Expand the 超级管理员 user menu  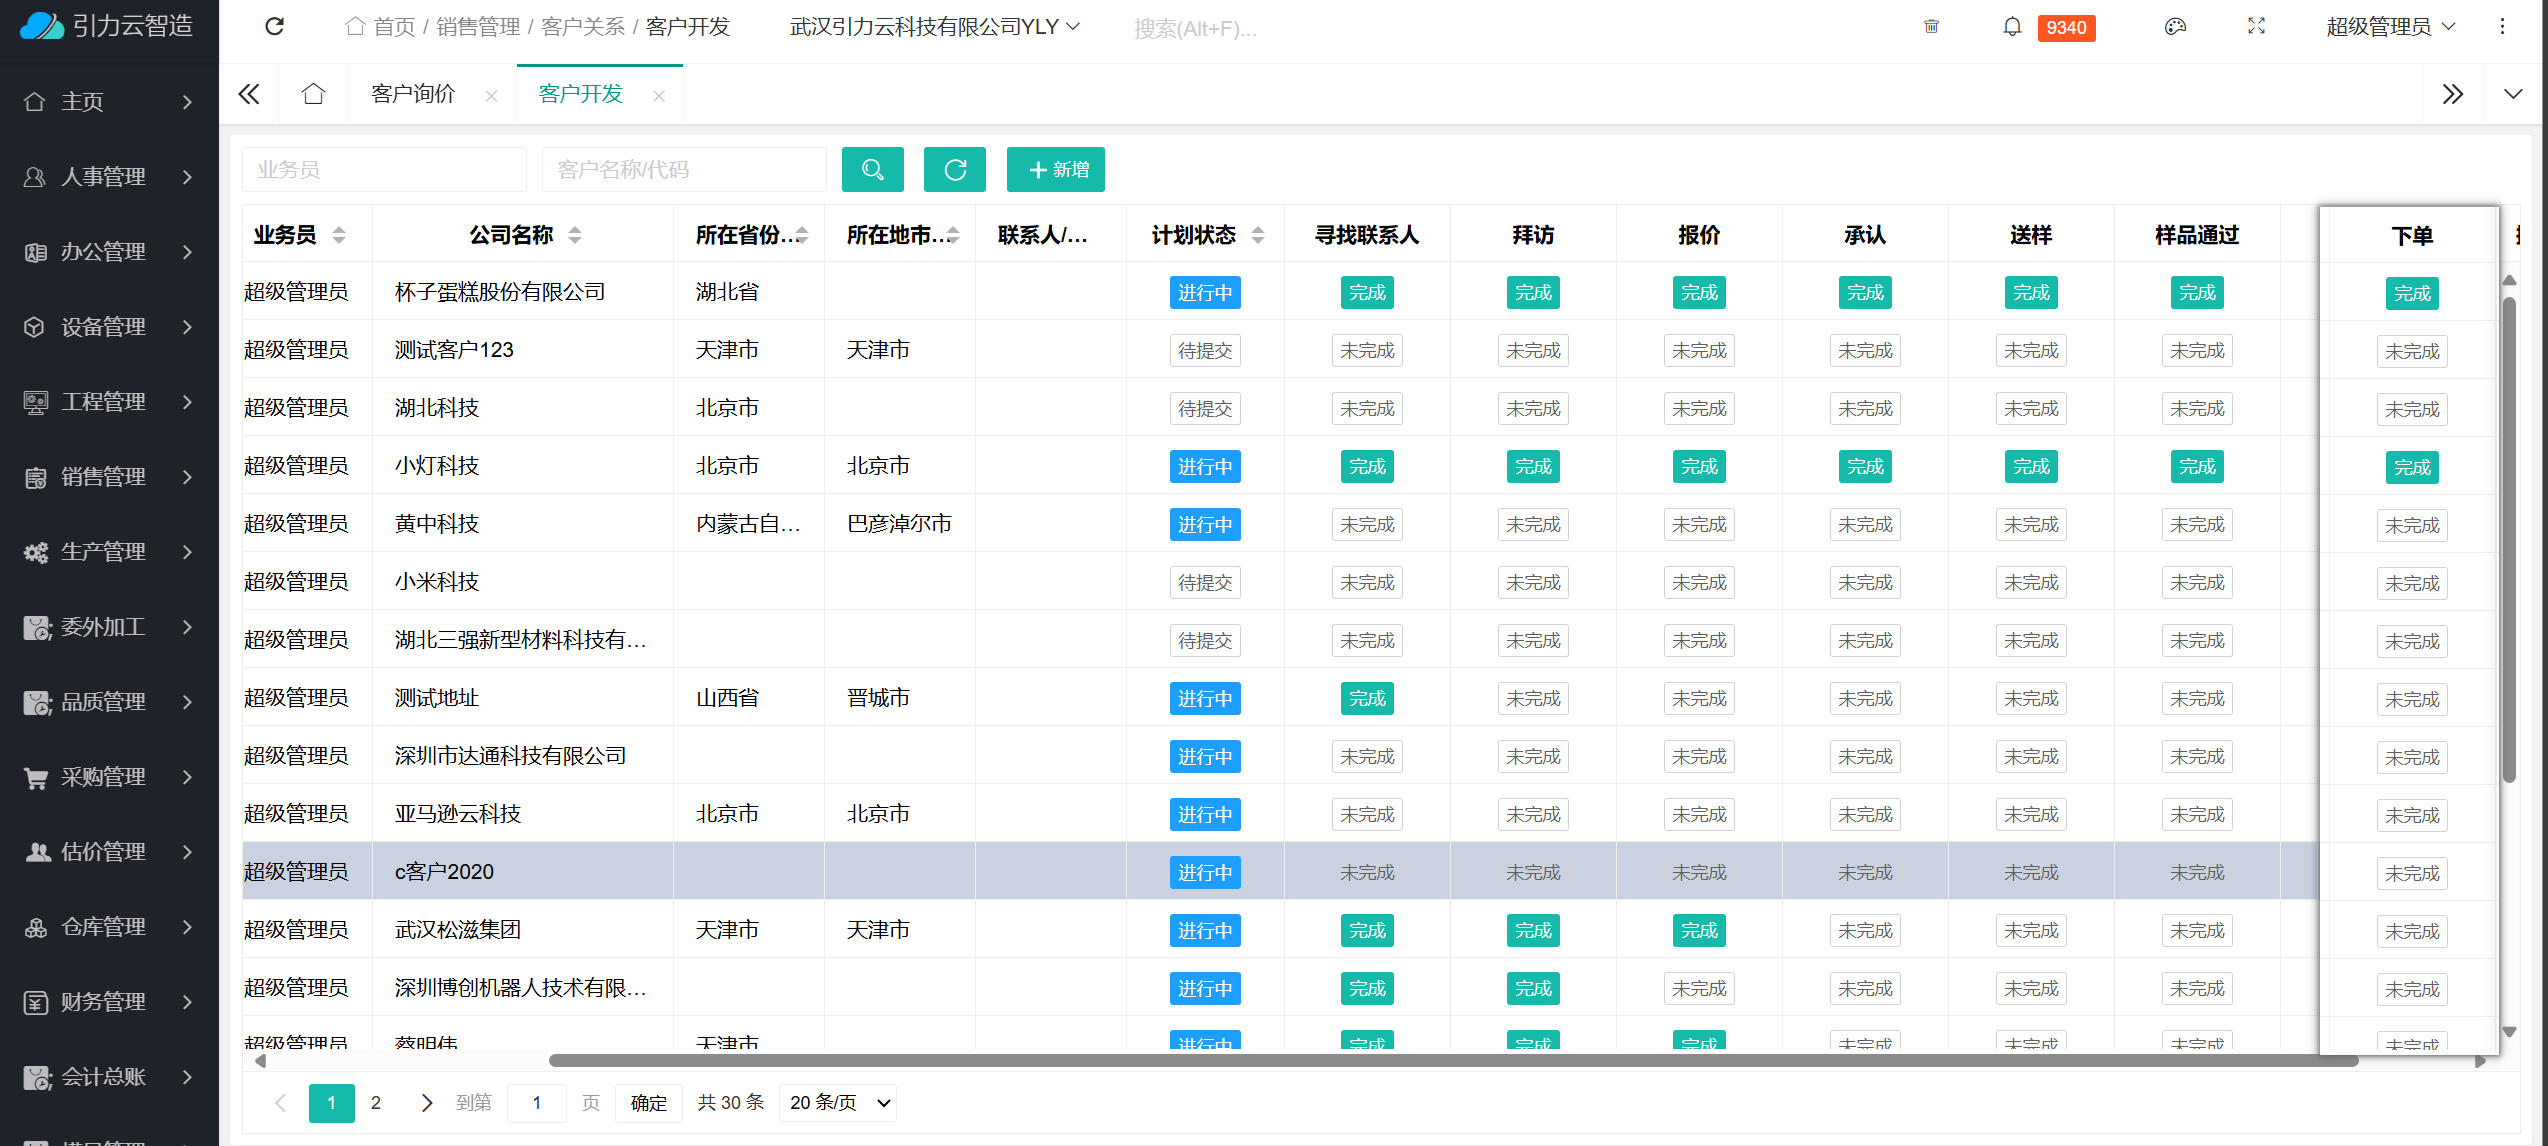(x=2391, y=27)
